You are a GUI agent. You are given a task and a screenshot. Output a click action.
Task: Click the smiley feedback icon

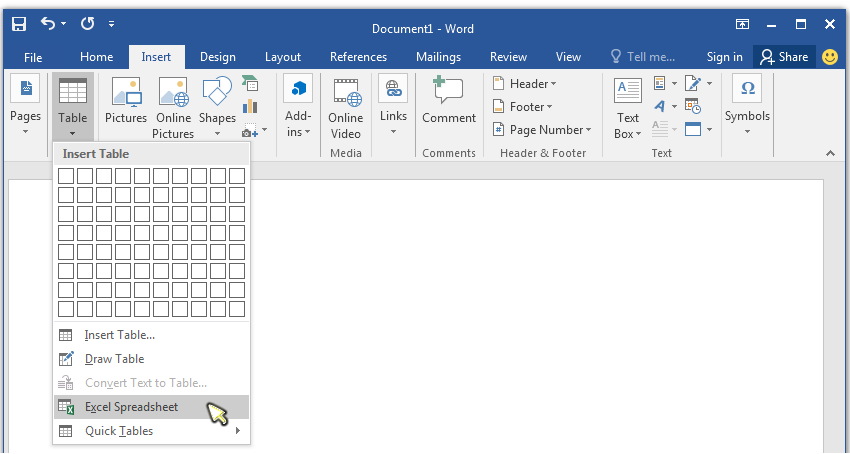(x=830, y=57)
